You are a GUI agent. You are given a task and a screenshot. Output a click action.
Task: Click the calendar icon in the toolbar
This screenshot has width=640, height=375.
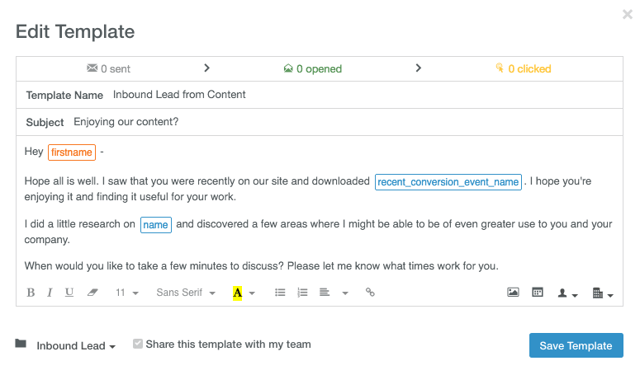click(538, 292)
